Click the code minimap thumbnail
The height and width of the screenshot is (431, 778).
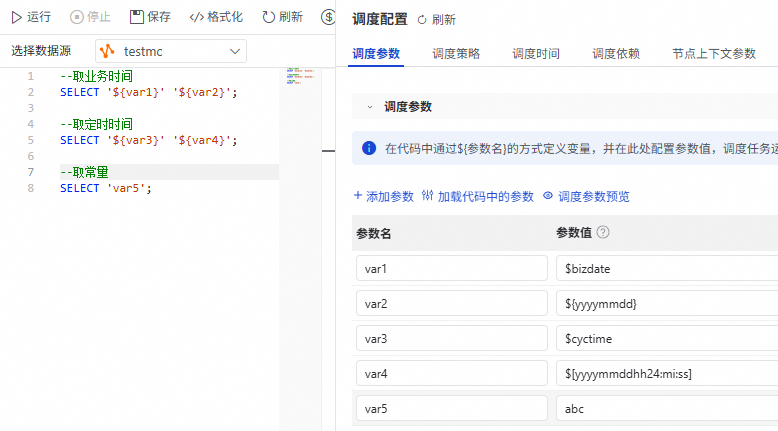pos(300,76)
